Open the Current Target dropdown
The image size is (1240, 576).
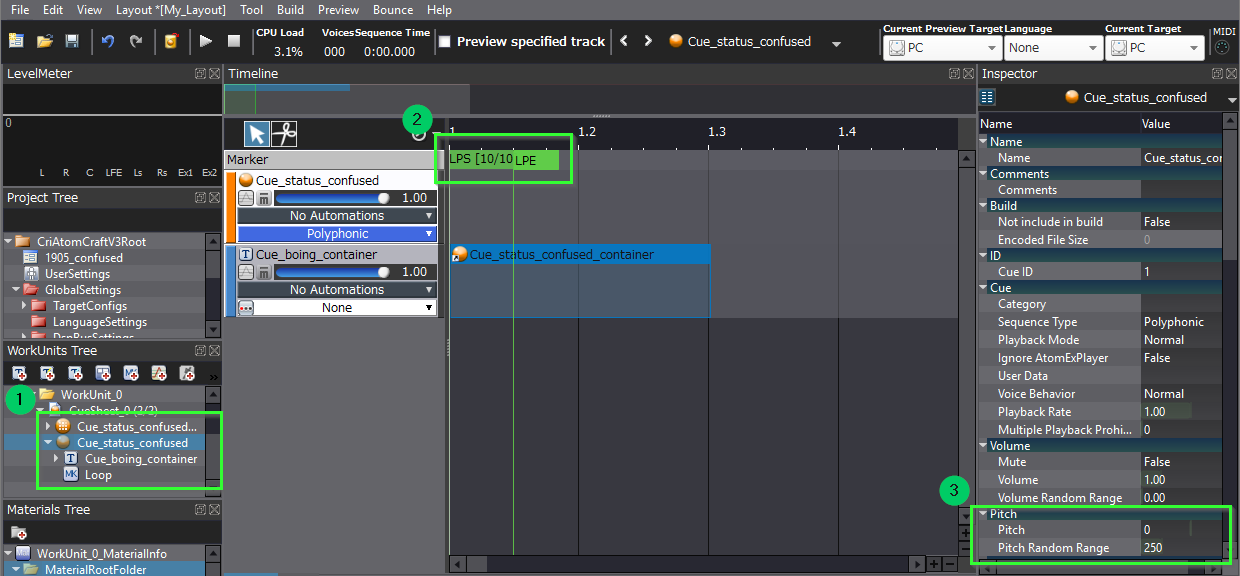click(x=1157, y=47)
